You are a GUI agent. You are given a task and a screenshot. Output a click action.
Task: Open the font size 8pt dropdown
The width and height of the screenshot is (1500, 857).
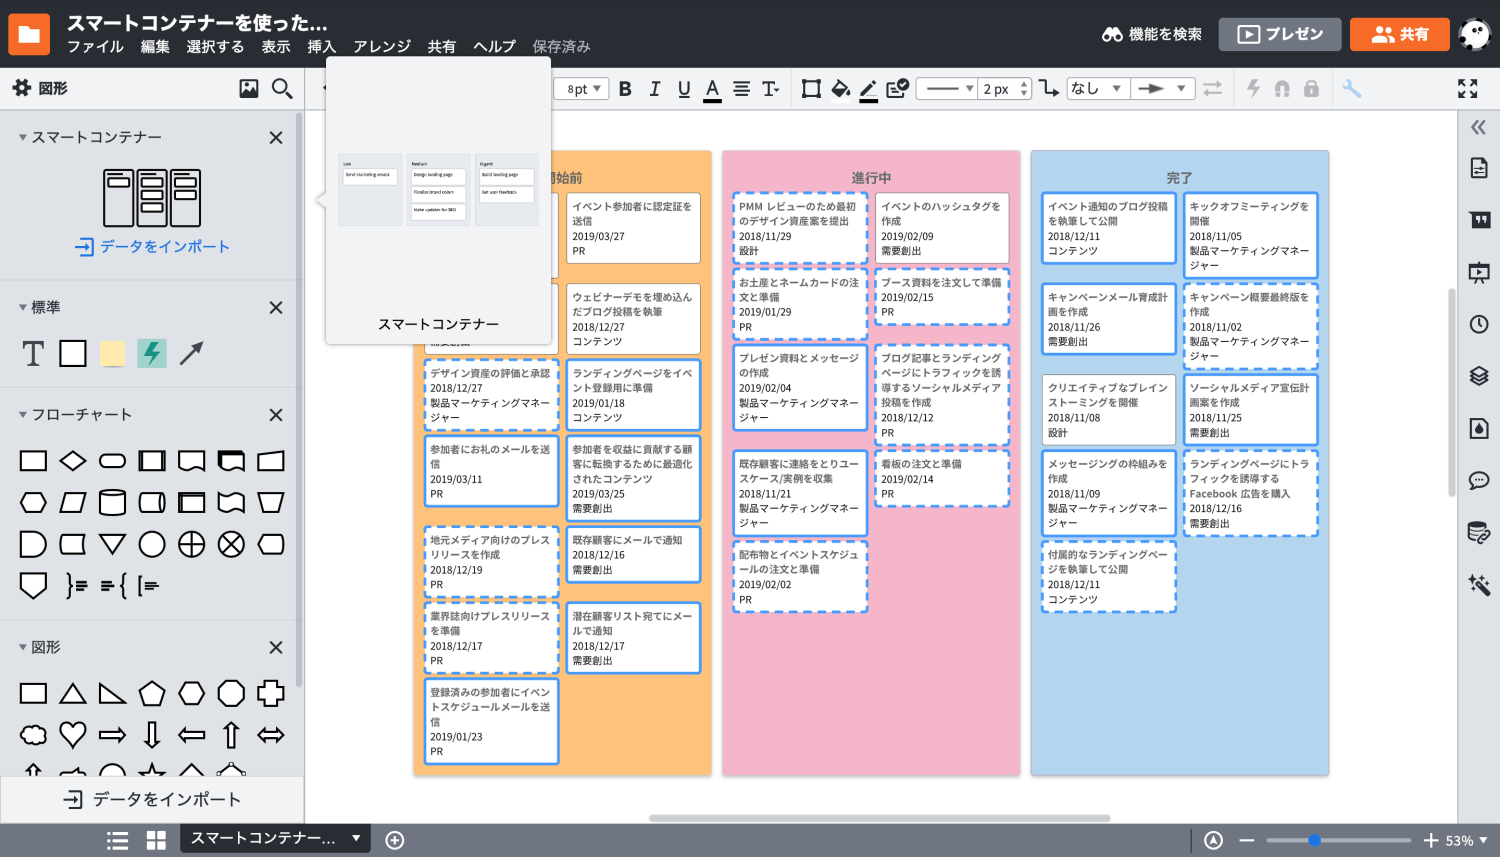click(582, 89)
